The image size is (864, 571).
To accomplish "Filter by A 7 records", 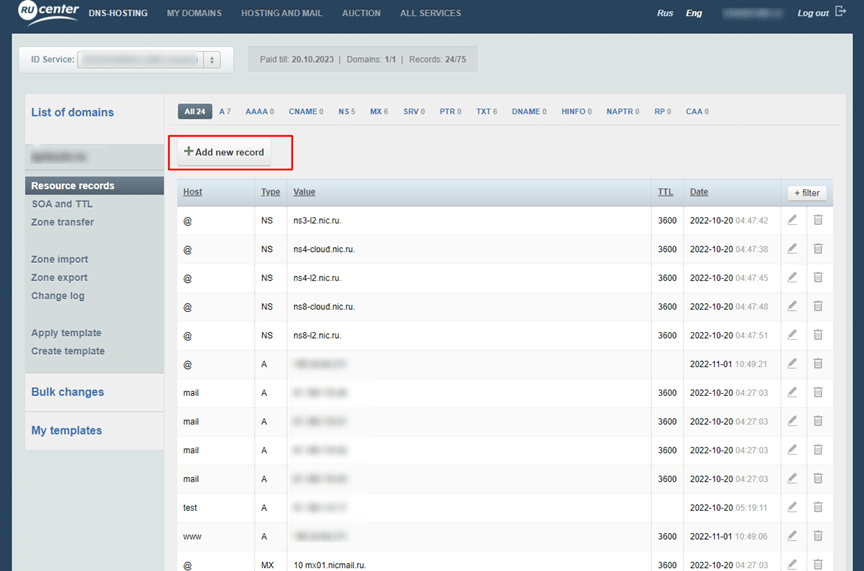I will coord(225,111).
